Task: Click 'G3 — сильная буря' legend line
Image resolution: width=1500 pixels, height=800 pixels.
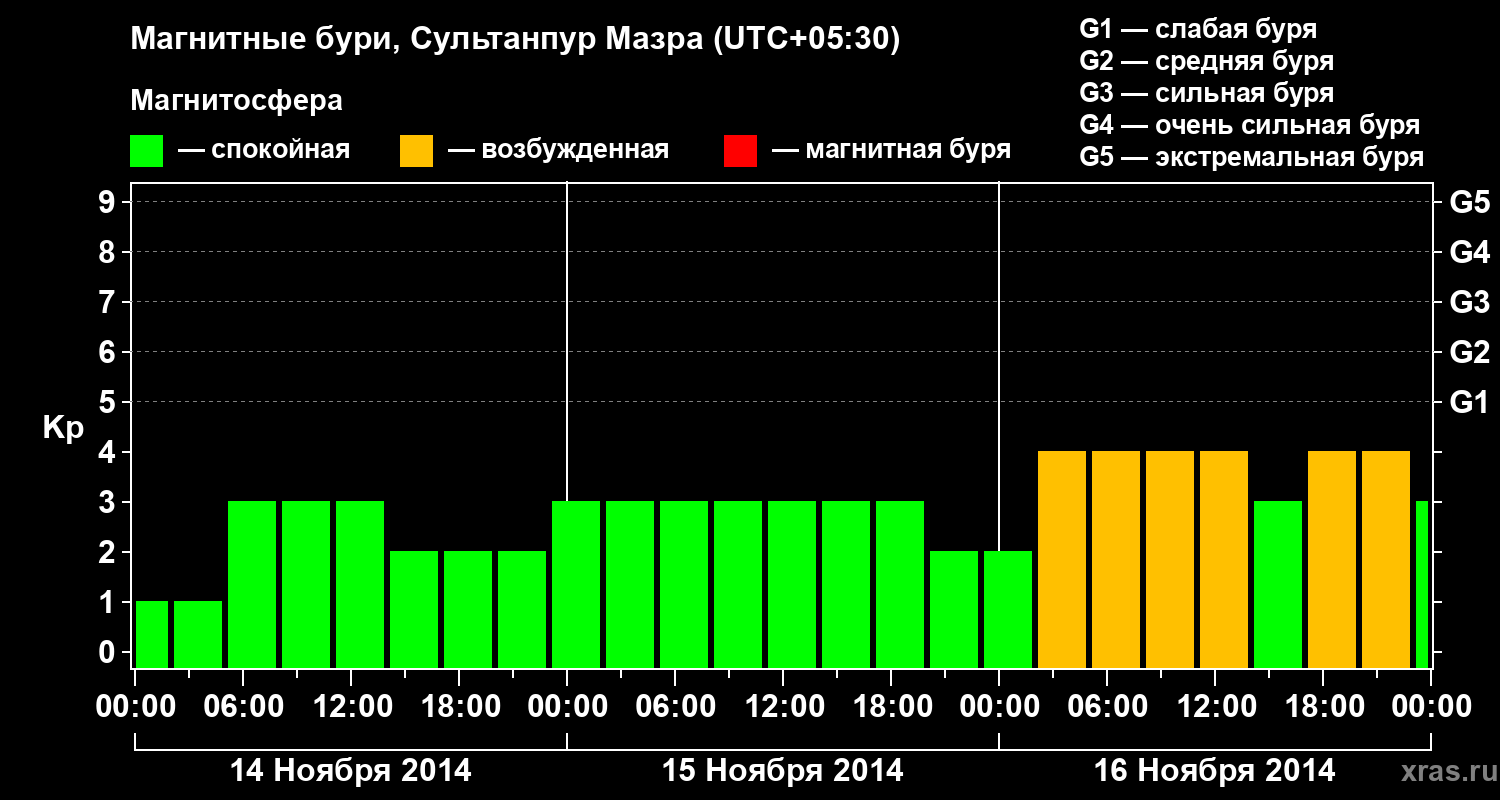Action: pos(1207,93)
